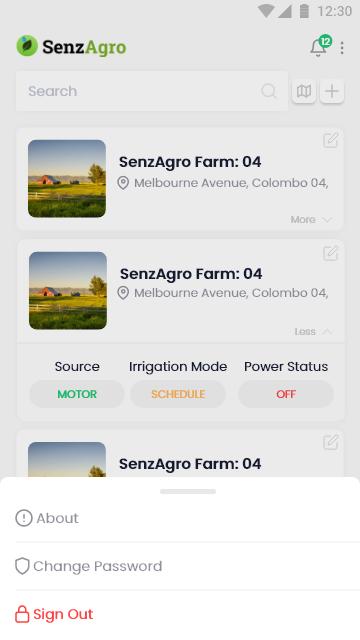Open the three-dot overflow menu
The width and height of the screenshot is (360, 640).
[x=342, y=48]
